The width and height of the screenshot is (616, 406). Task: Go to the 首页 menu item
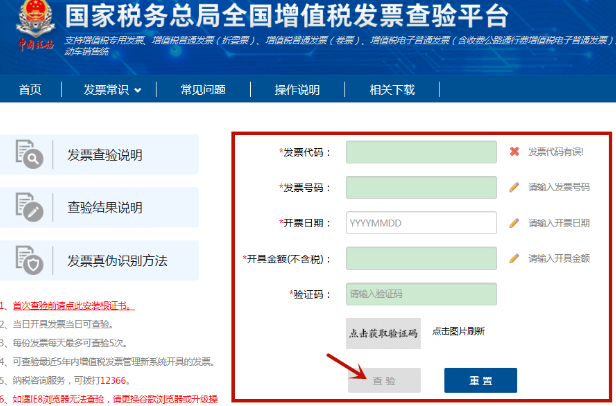(30, 90)
